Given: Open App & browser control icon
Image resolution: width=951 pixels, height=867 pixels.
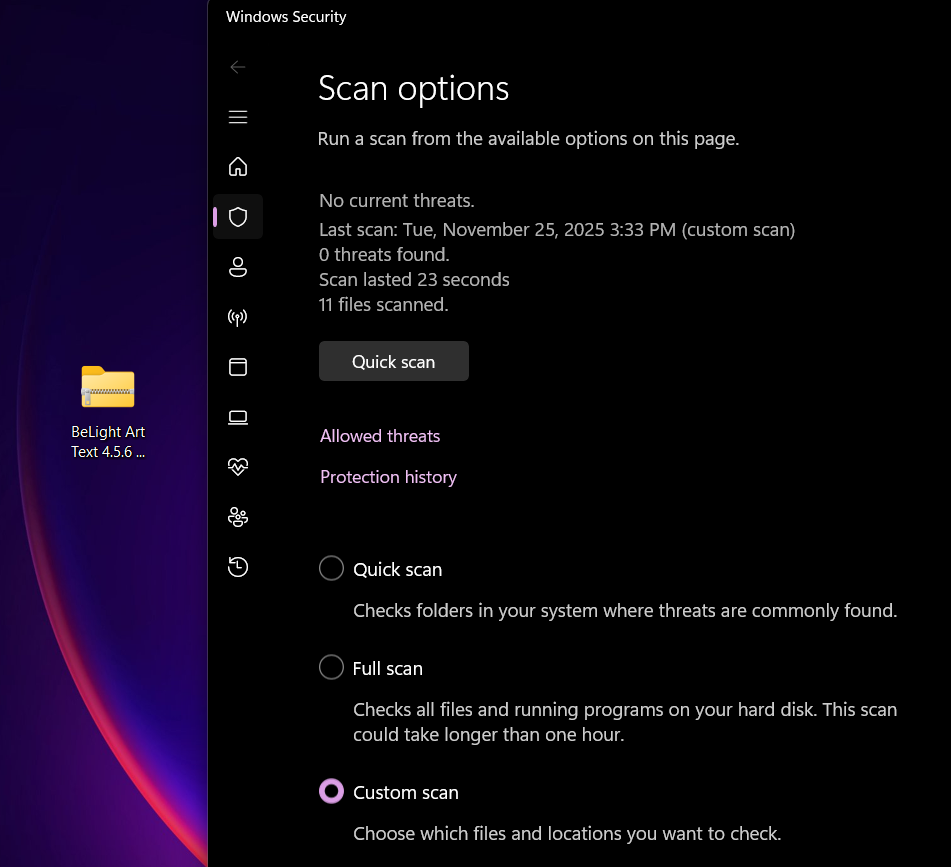Looking at the screenshot, I should (x=238, y=367).
